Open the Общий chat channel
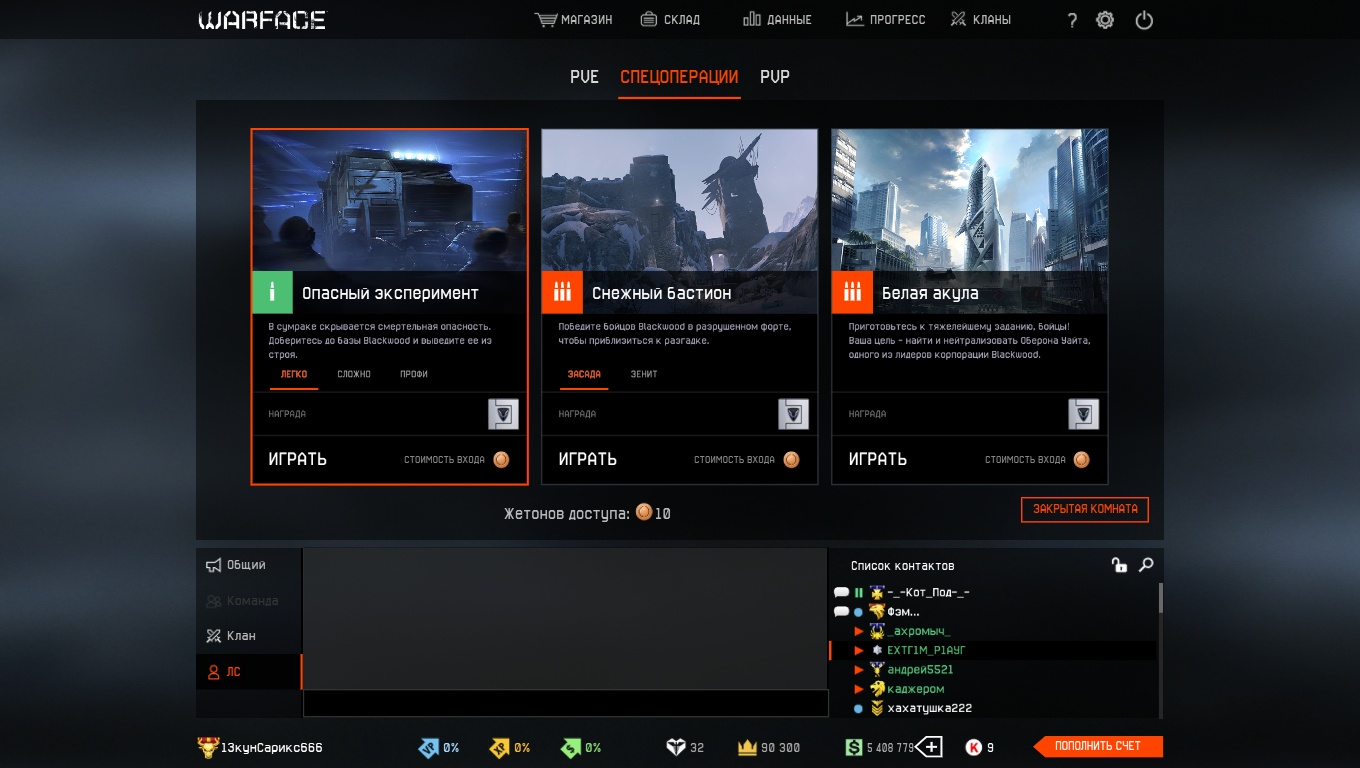This screenshot has height=768, width=1360. pos(249,566)
